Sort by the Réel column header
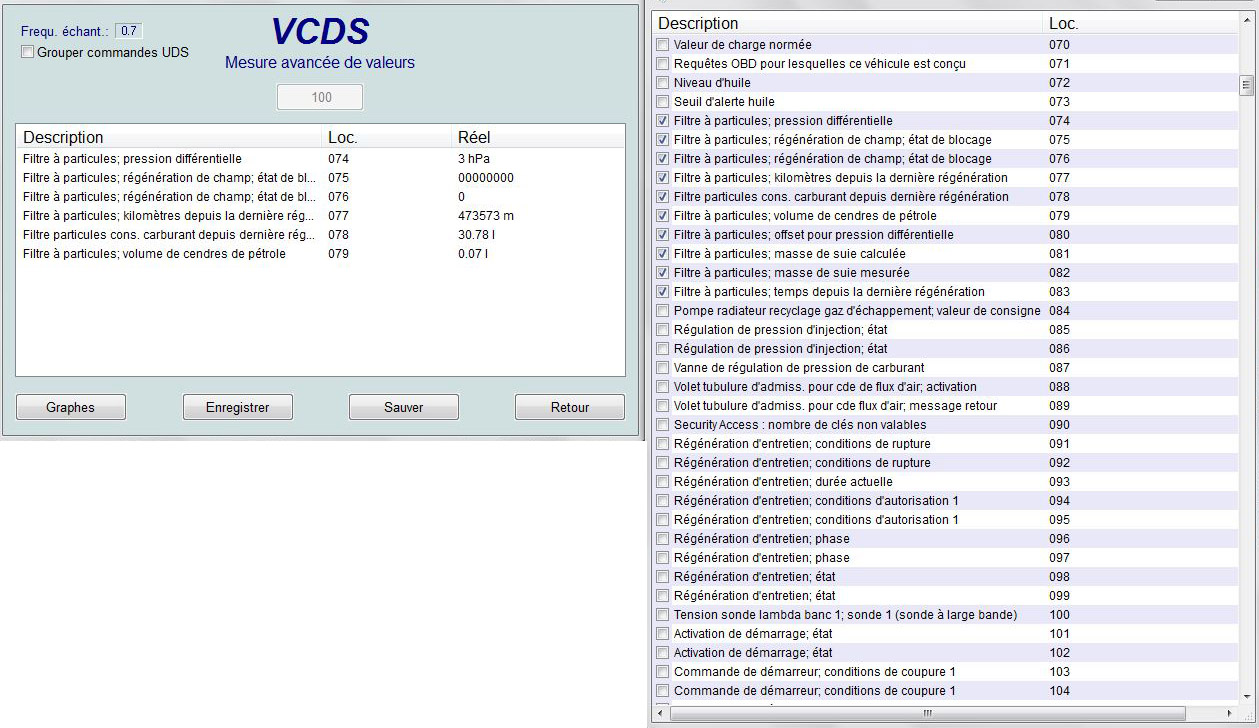Image resolution: width=1259 pixels, height=728 pixels. tap(474, 137)
